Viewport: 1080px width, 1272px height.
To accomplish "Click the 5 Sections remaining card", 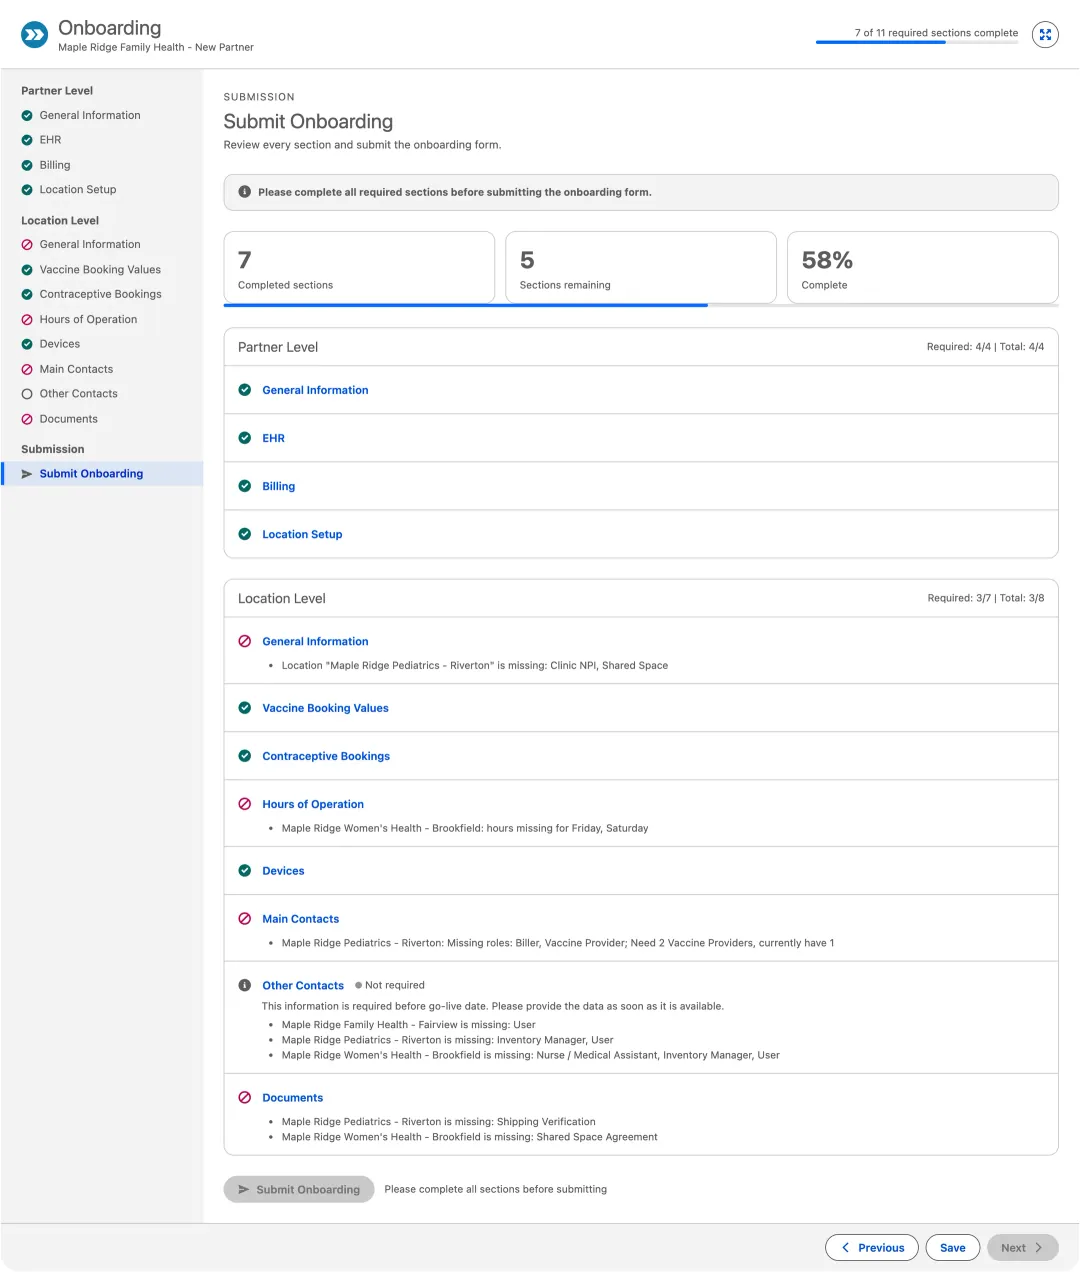I will pos(641,267).
